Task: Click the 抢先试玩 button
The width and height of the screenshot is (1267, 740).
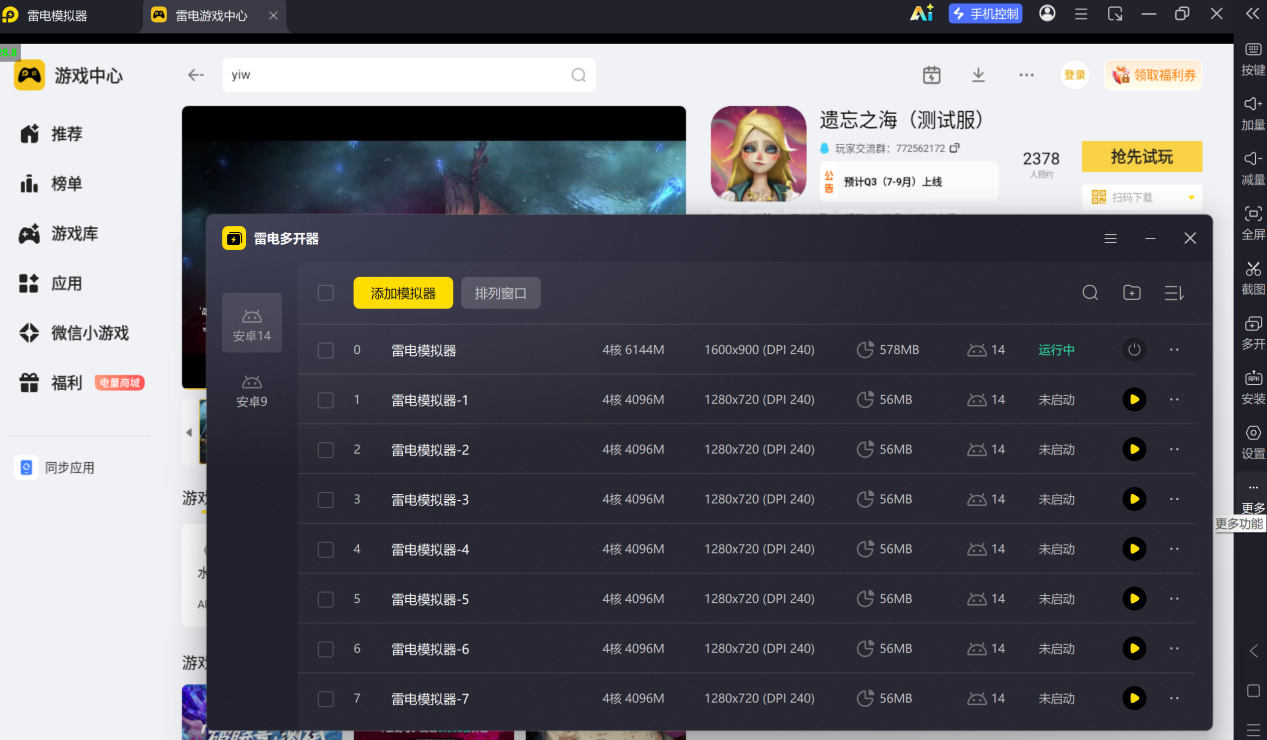Action: [x=1142, y=157]
